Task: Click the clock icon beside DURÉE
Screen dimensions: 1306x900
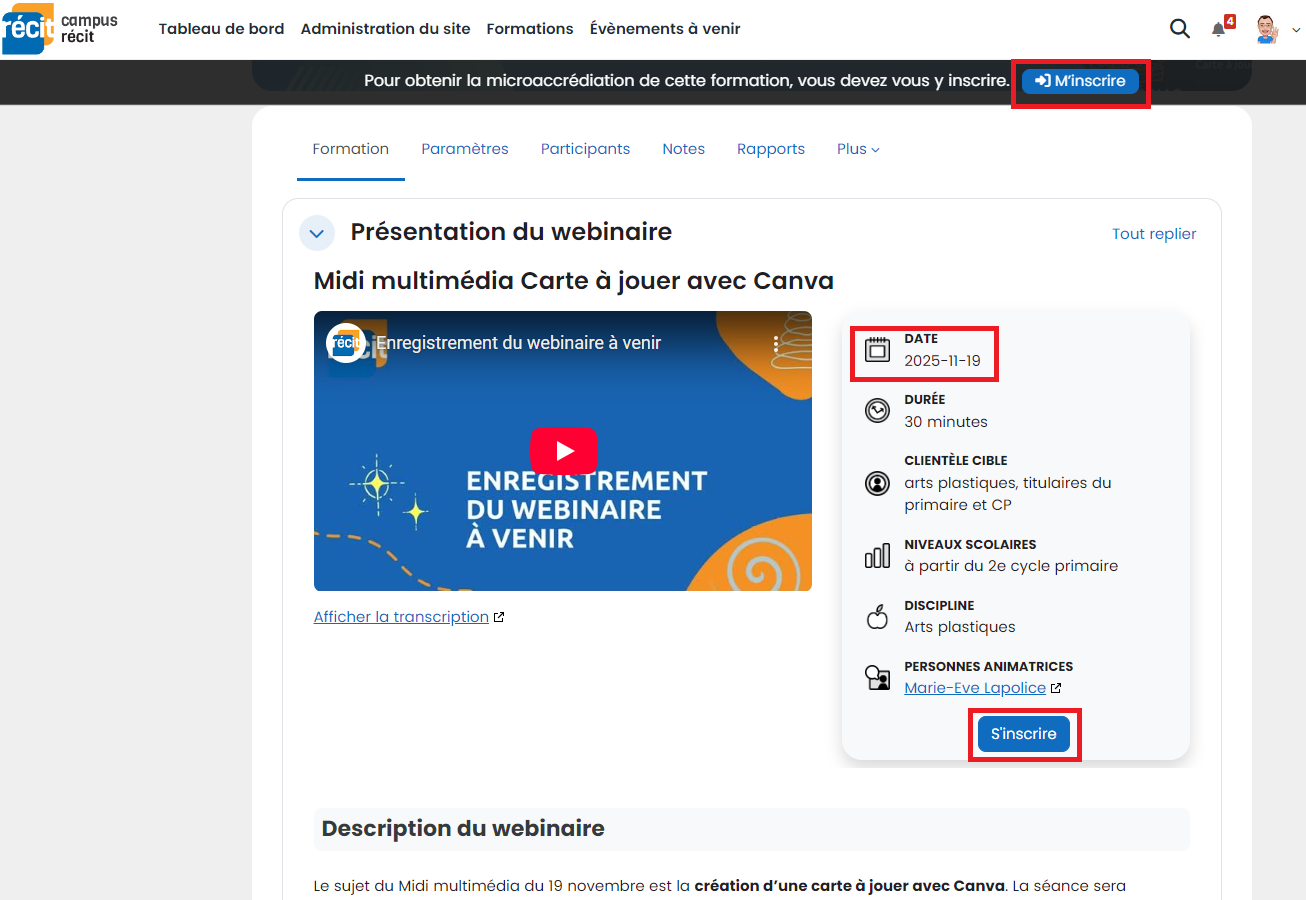Action: [x=877, y=410]
